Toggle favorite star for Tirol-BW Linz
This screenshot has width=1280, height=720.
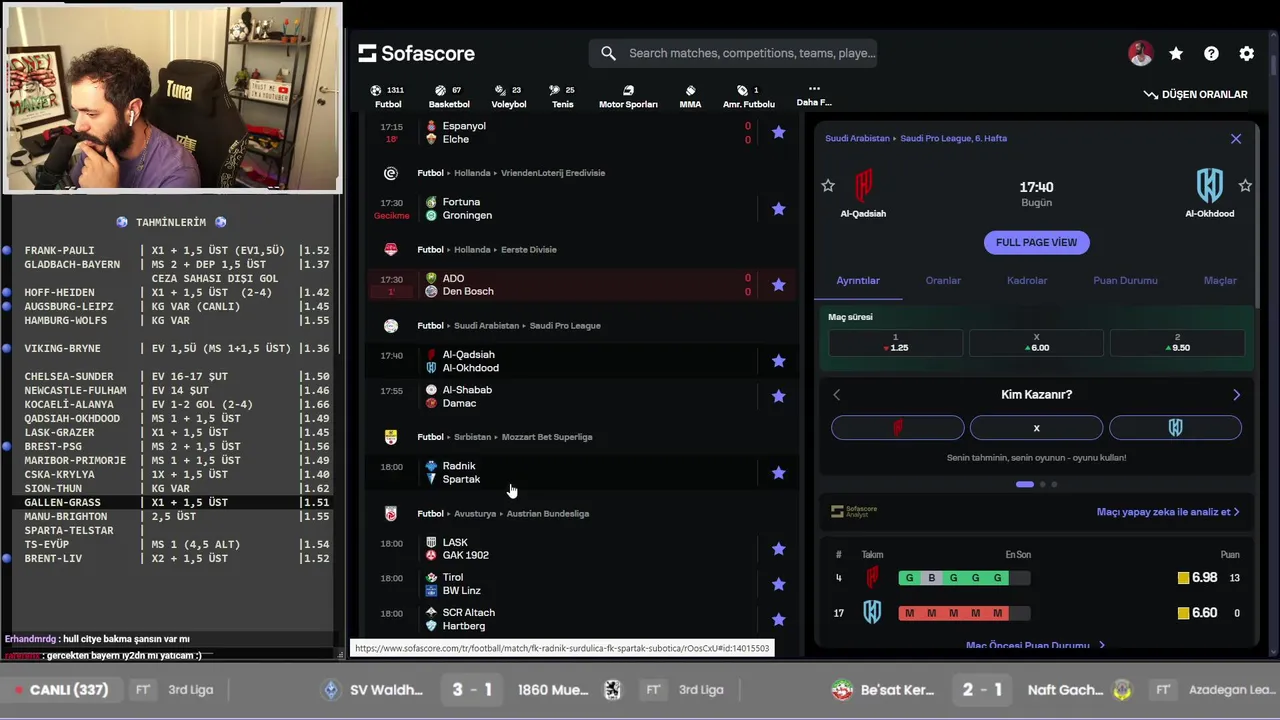point(778,584)
